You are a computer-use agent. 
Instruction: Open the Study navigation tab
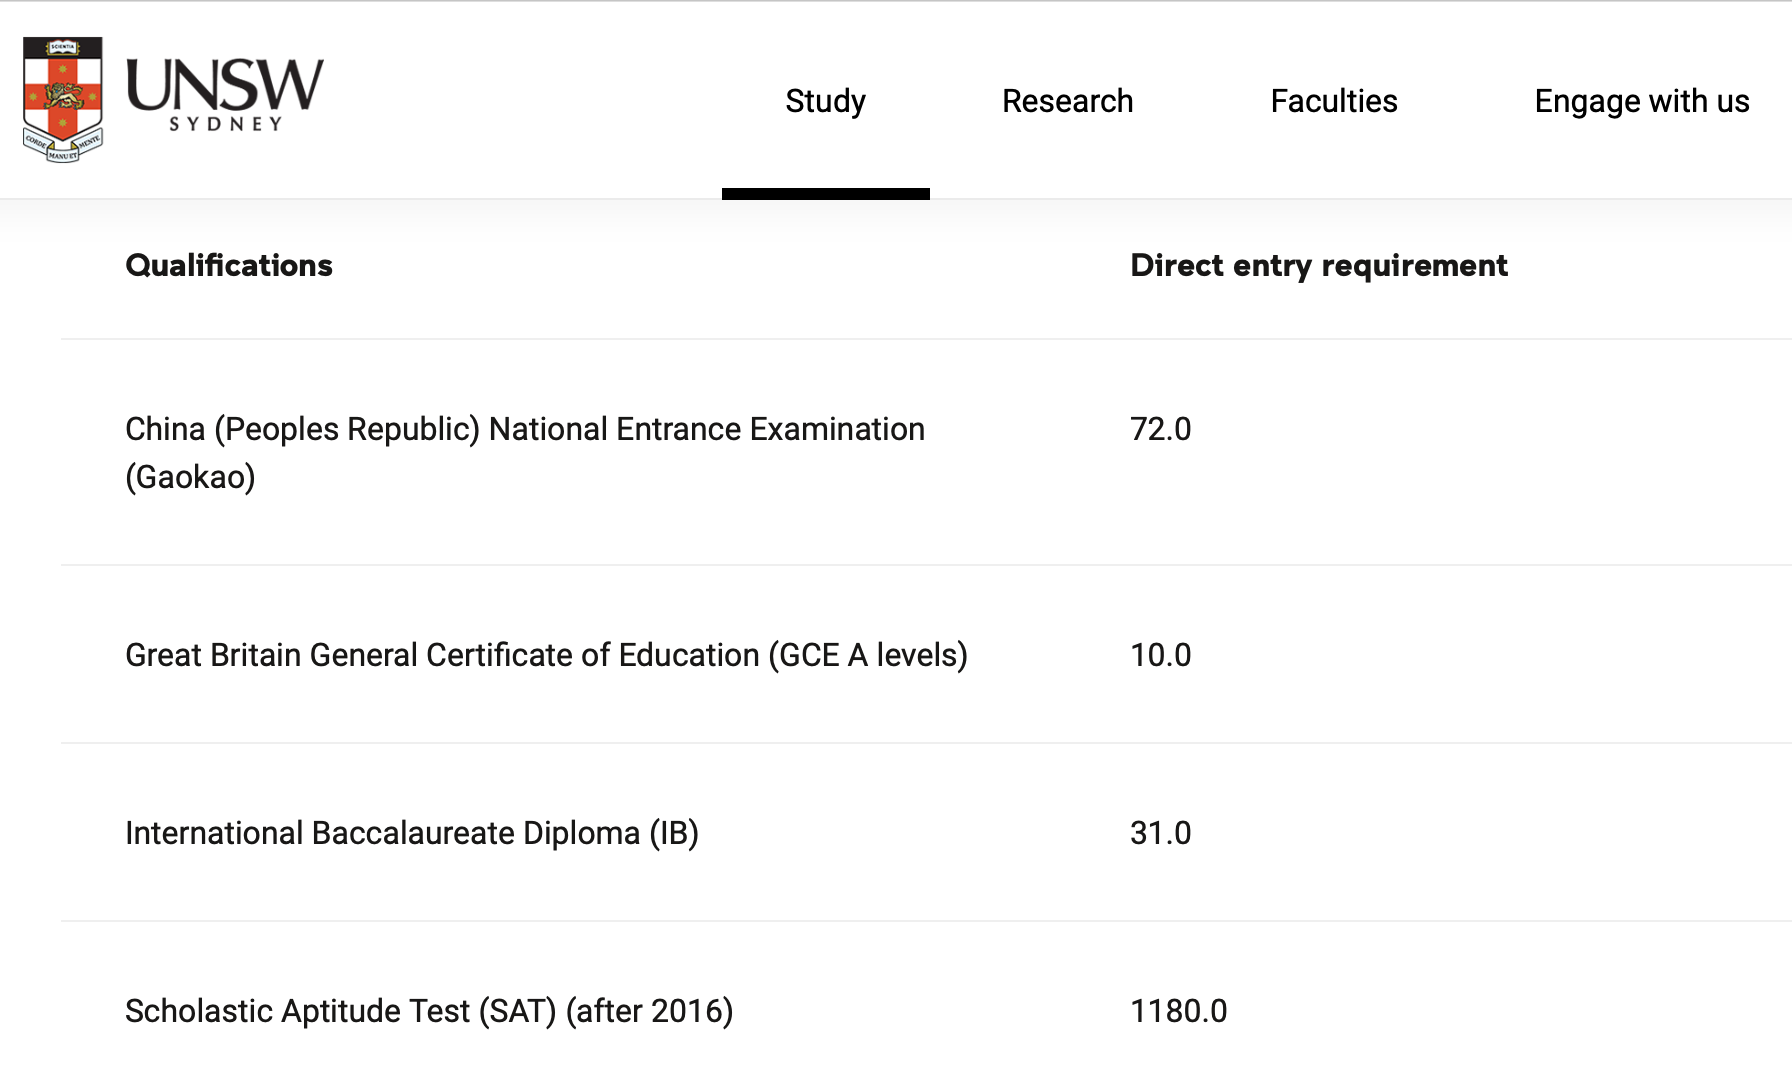(825, 101)
